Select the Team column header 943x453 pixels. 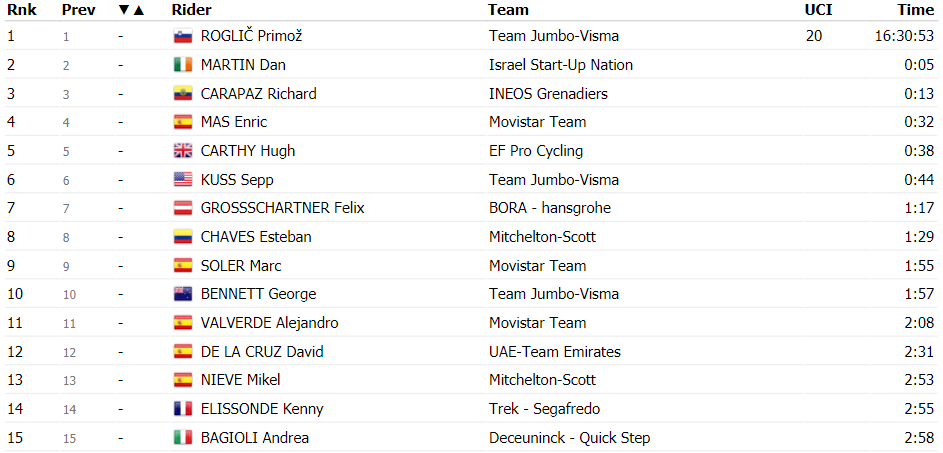coord(508,10)
